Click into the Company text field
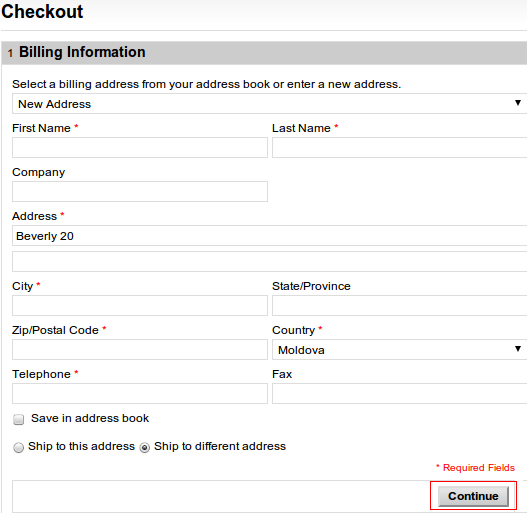Screen dimensions: 527x513 pos(140,191)
